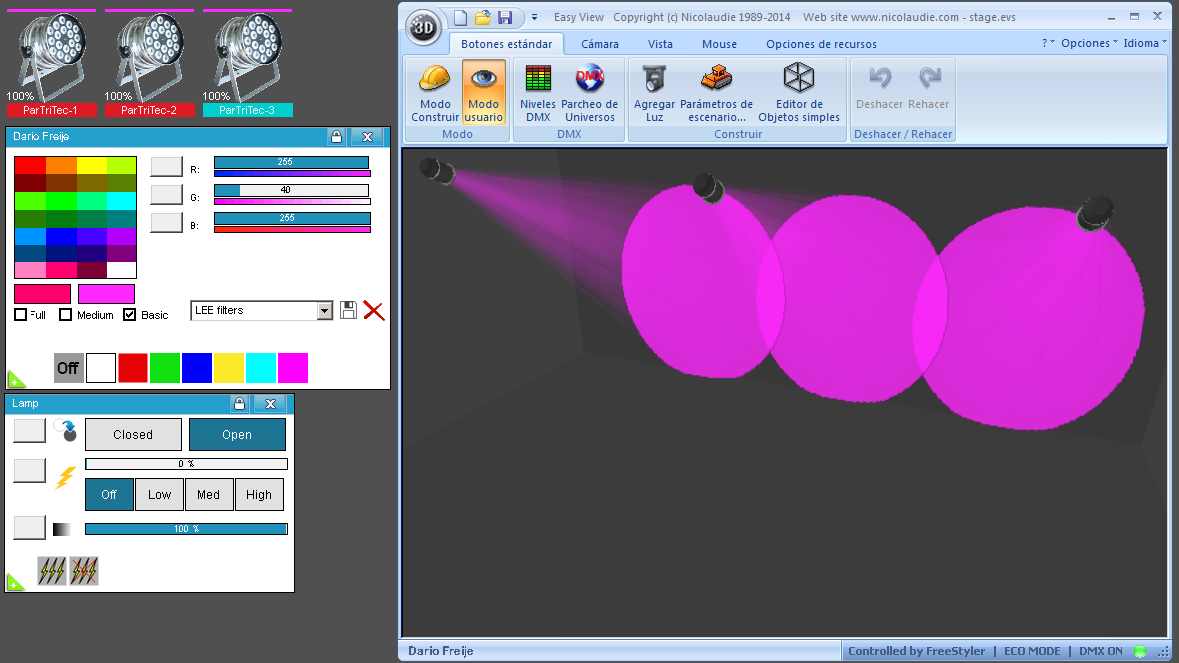Uncheck the Basic checkbox
1179x663 pixels.
coord(130,315)
